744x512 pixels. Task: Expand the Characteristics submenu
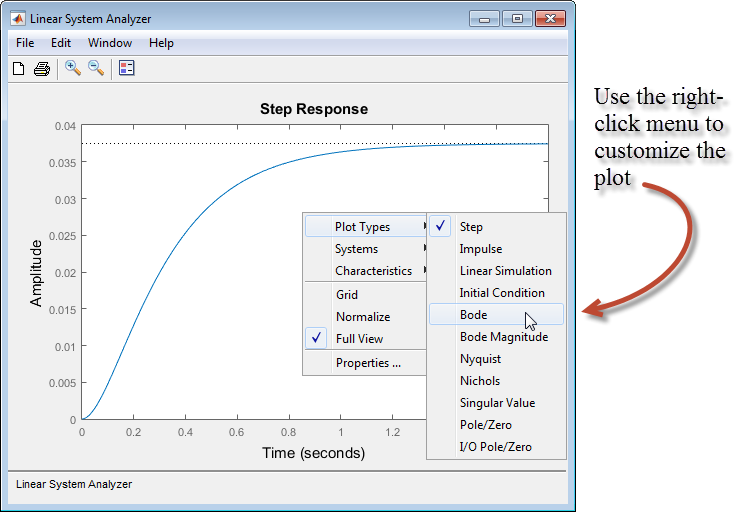pyautogui.click(x=373, y=271)
